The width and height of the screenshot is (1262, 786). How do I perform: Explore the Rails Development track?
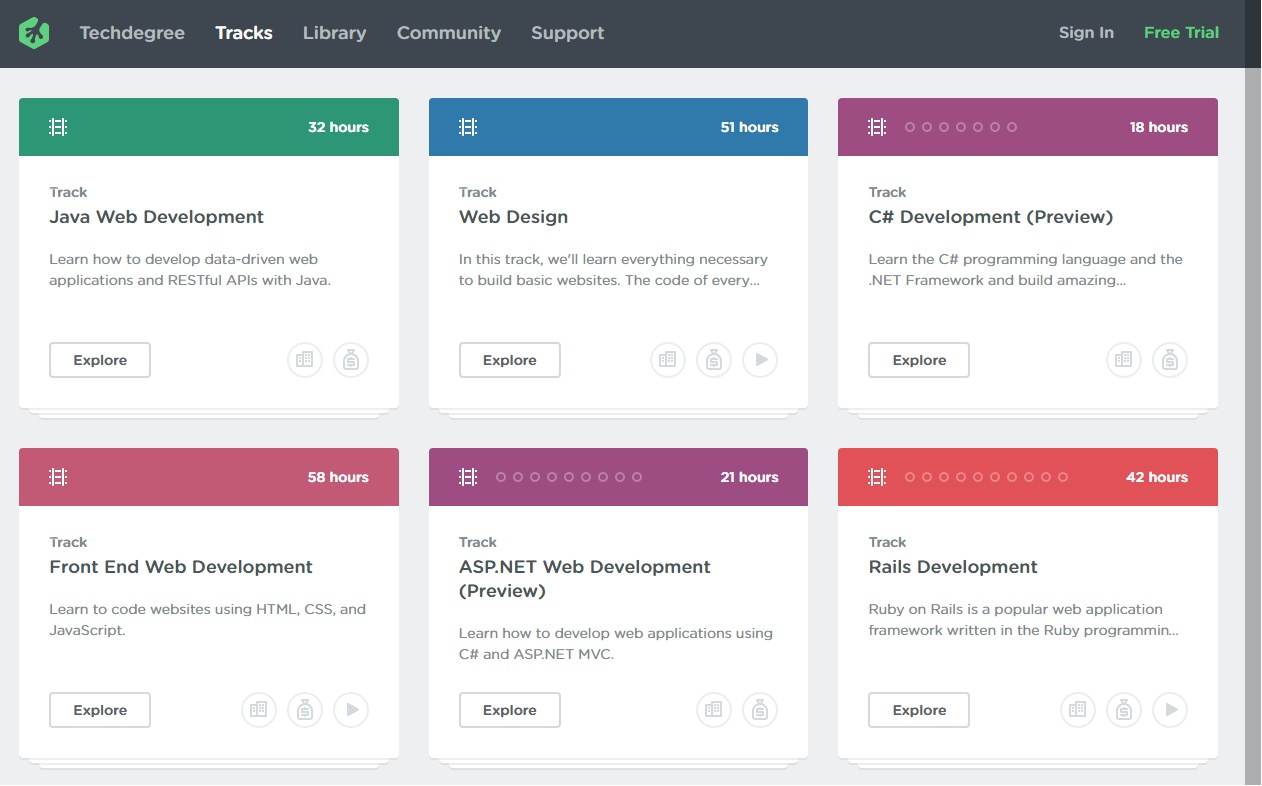click(919, 710)
